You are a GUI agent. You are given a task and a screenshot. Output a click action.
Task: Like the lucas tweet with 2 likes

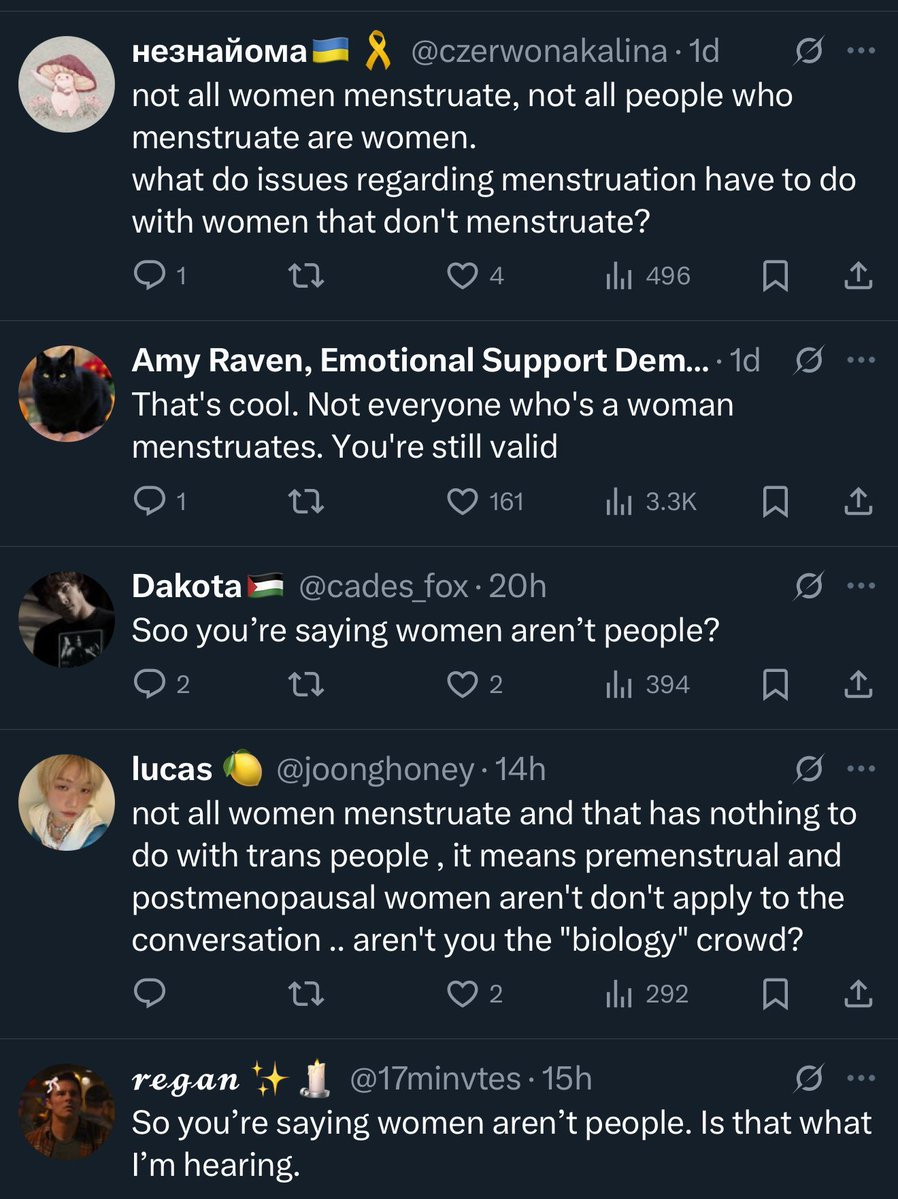(x=462, y=994)
